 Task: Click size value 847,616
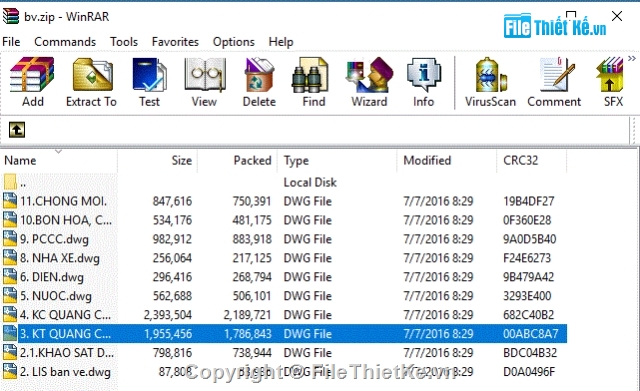coord(172,201)
